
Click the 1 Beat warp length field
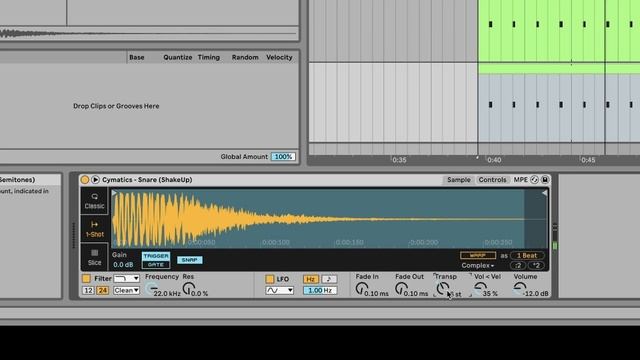click(x=527, y=256)
